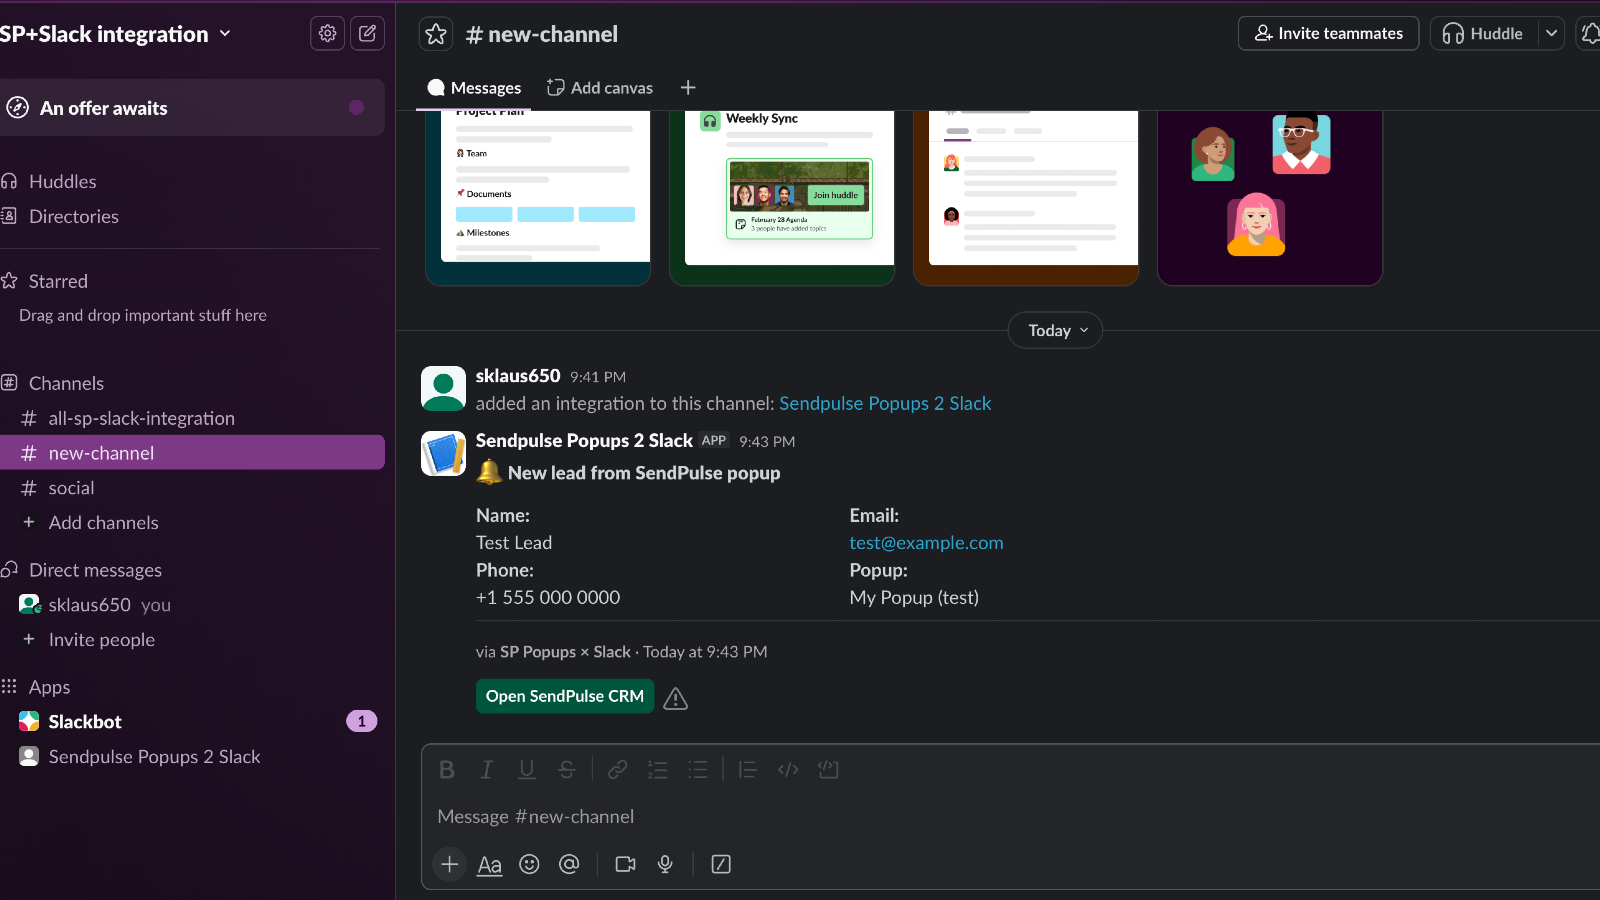Screen dimensions: 1600x900
Task: Apply strikethrough formatting
Action: click(567, 769)
